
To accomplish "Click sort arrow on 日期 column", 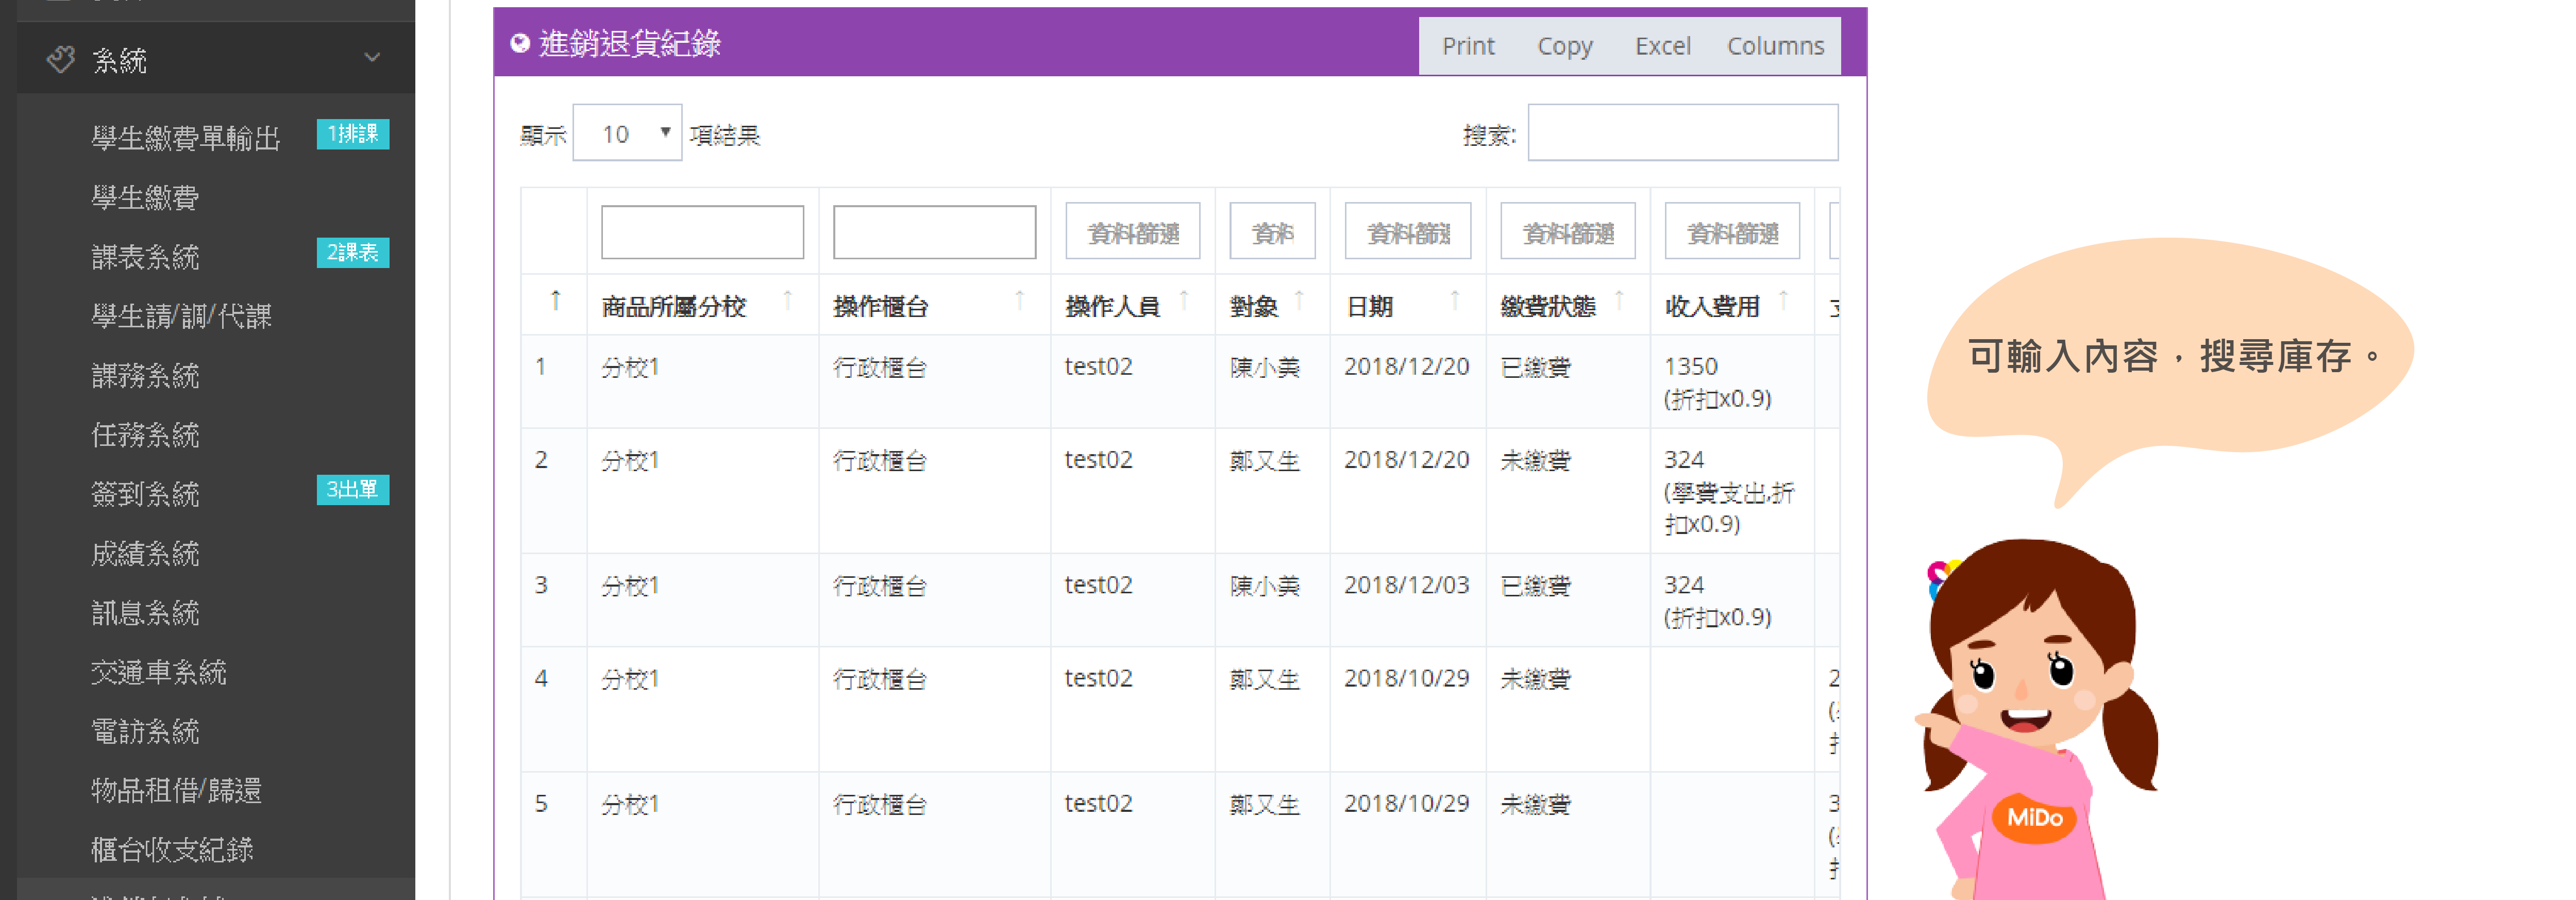I will click(1455, 300).
